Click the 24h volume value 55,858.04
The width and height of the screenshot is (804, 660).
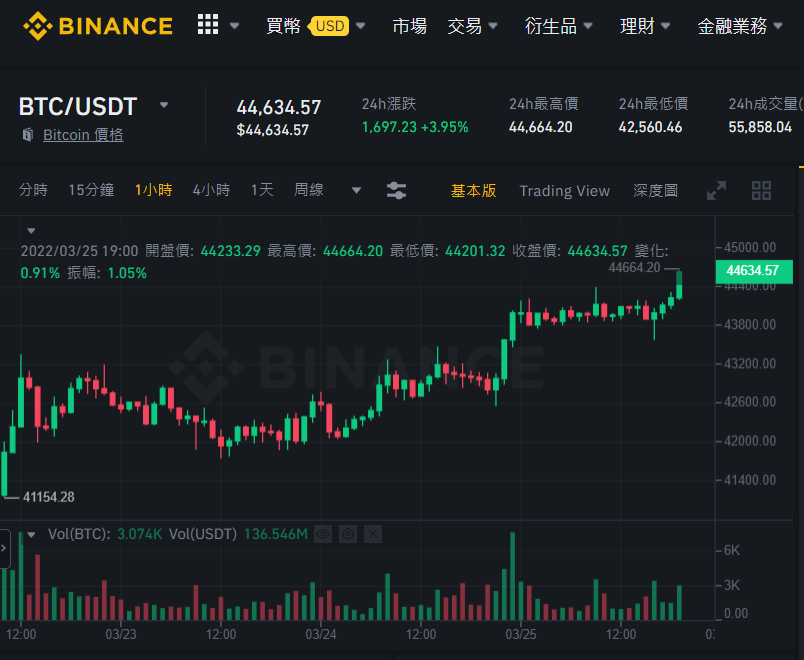point(760,127)
